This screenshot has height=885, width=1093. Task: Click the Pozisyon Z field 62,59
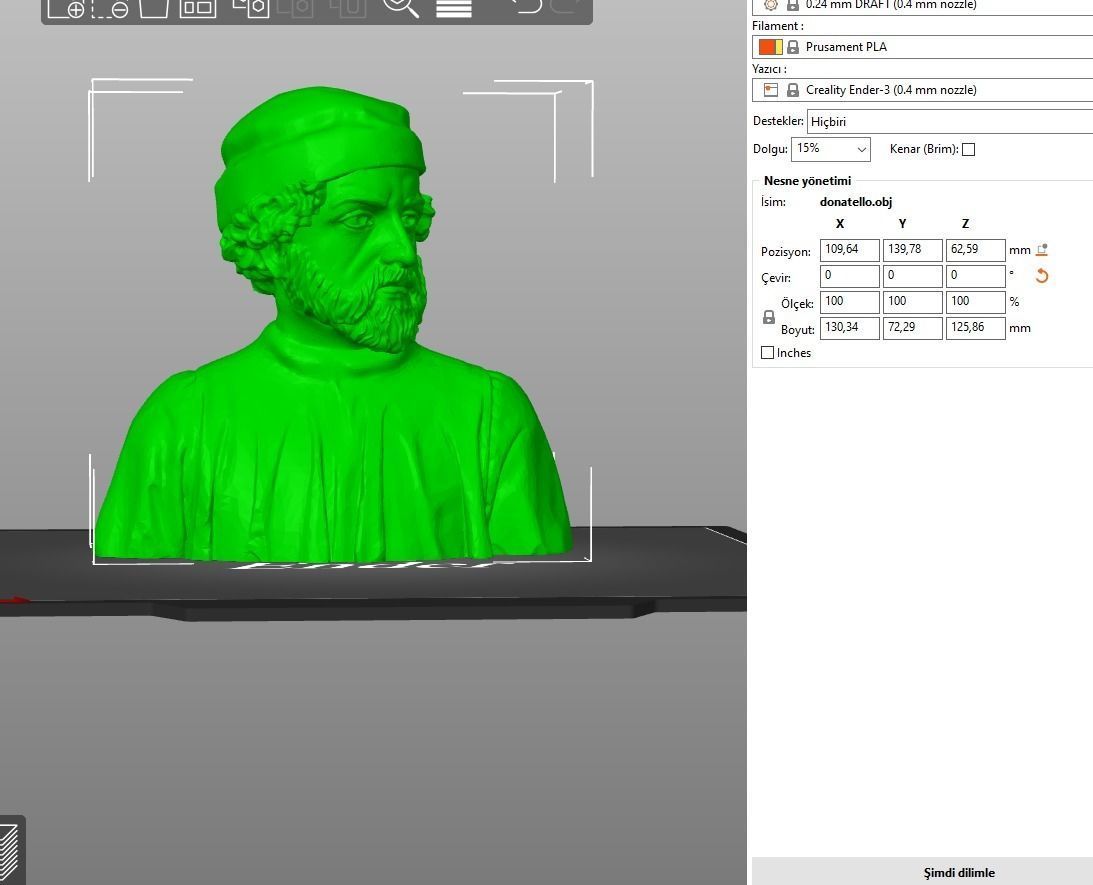[975, 249]
